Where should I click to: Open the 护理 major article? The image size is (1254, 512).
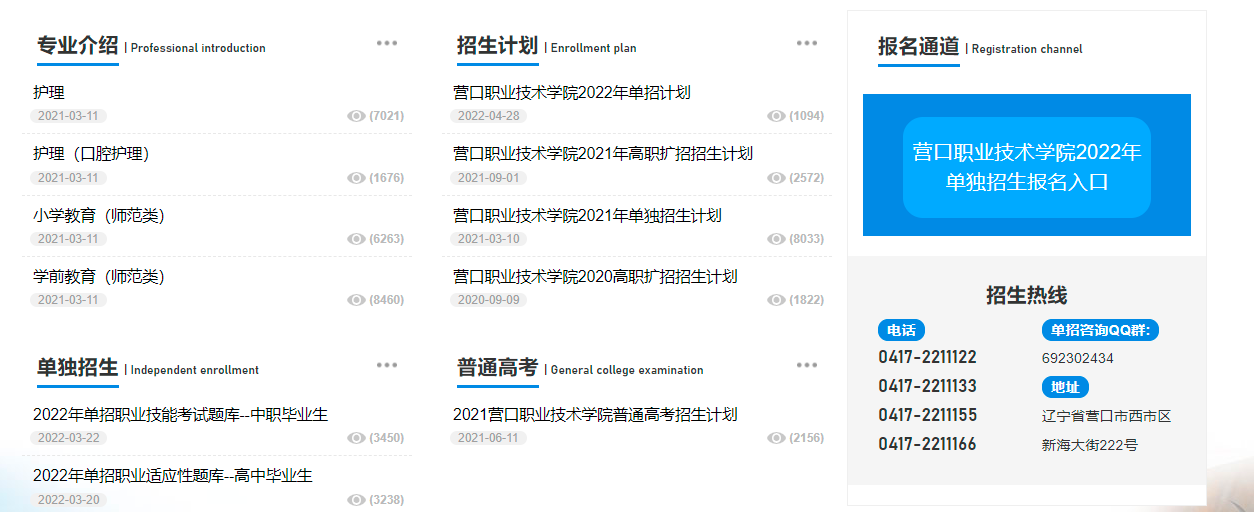(49, 92)
